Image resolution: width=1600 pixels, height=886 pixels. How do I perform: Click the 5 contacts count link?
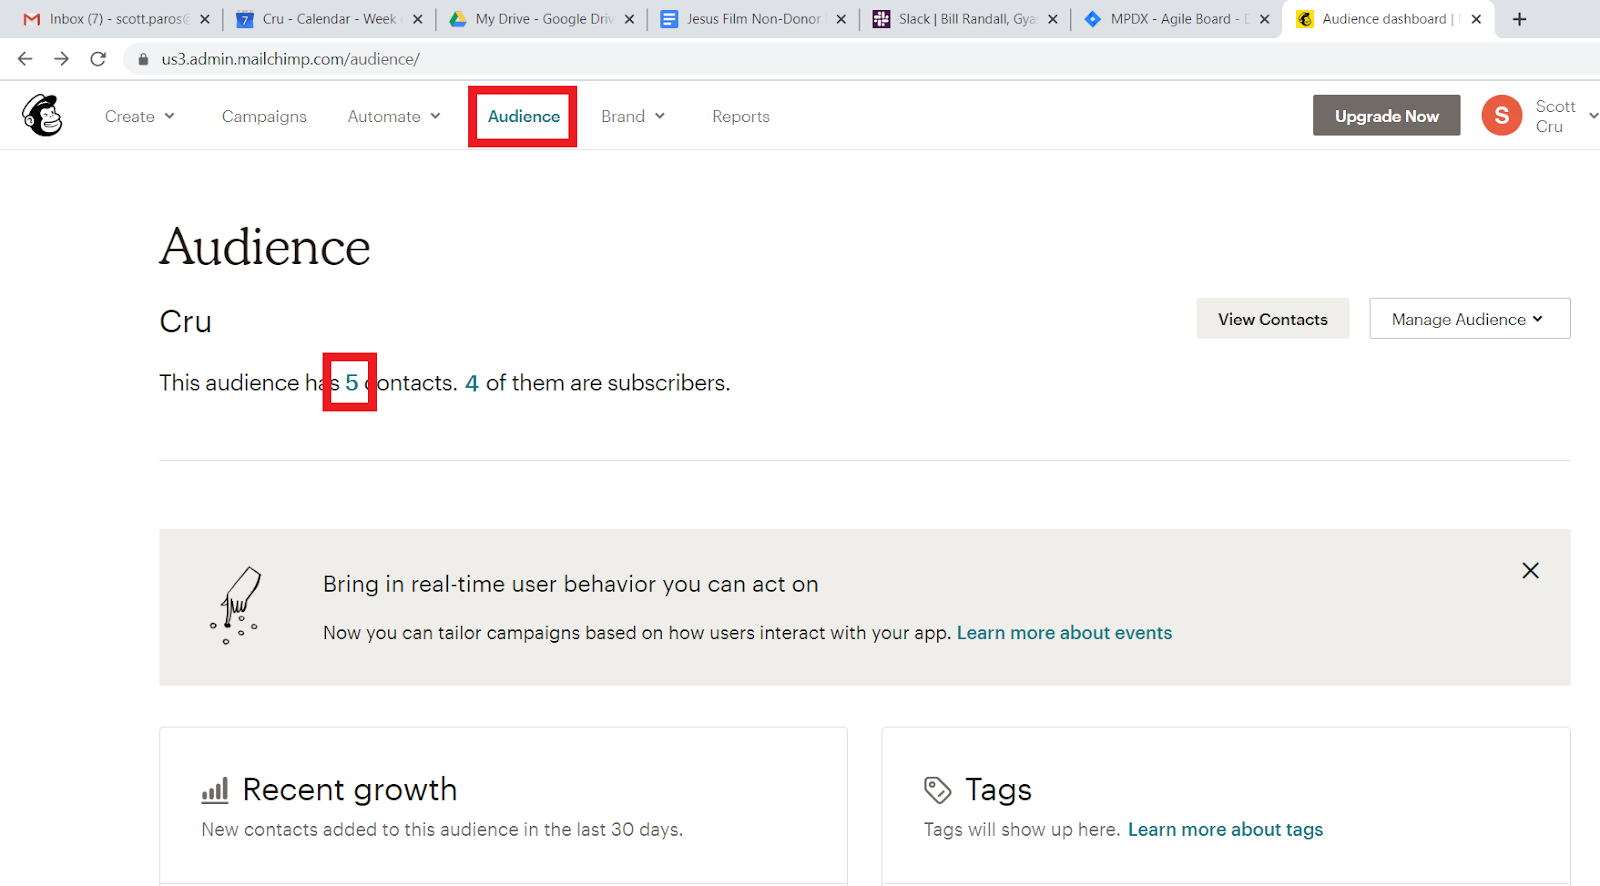click(351, 383)
